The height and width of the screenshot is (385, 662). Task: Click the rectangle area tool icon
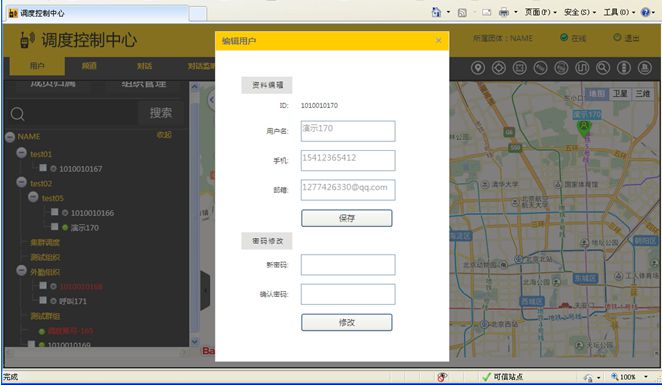click(519, 68)
